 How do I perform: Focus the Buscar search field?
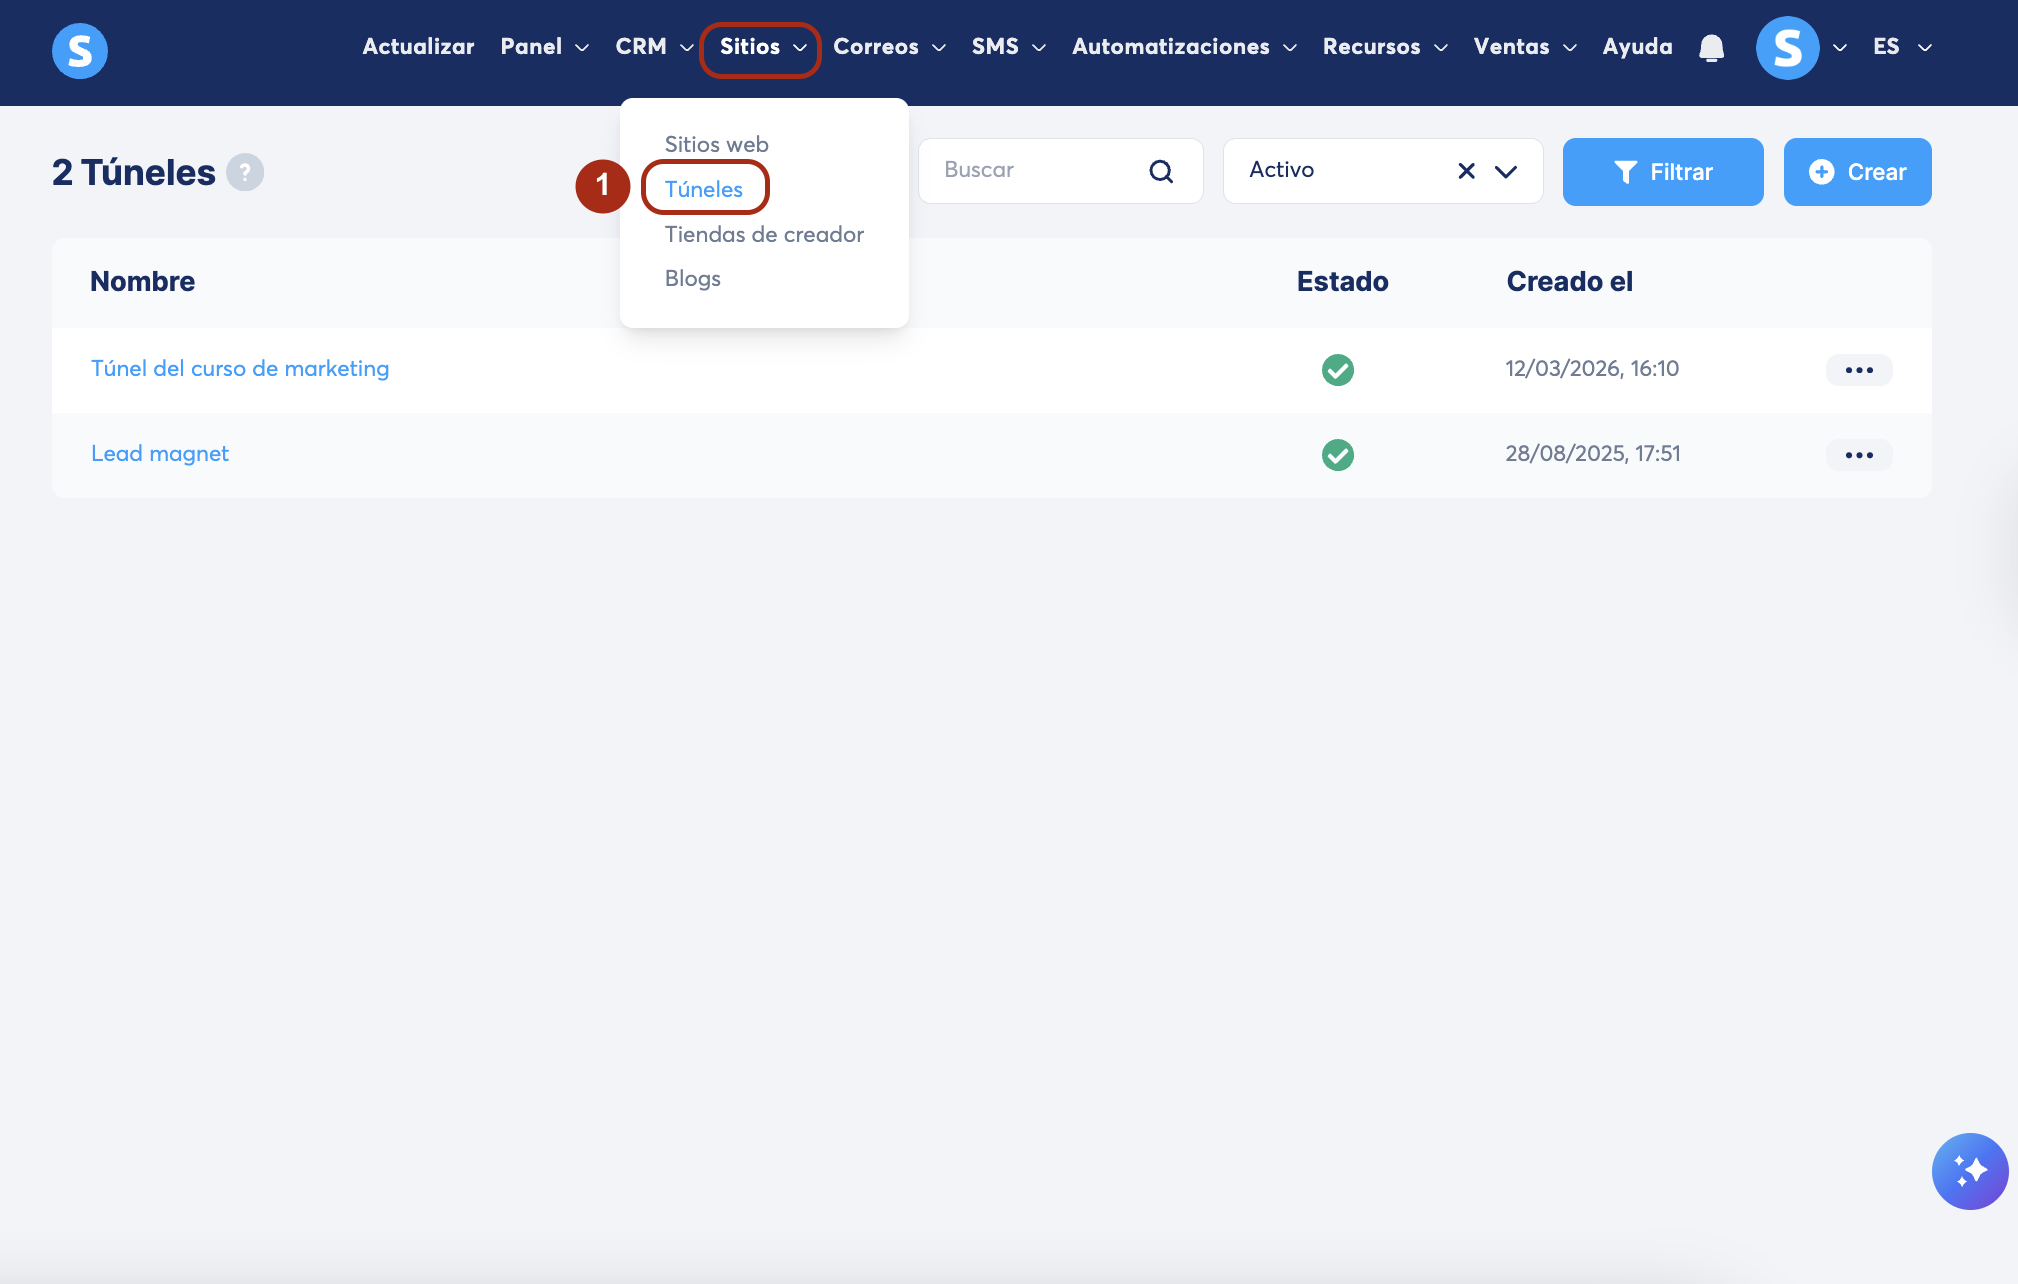[1040, 170]
